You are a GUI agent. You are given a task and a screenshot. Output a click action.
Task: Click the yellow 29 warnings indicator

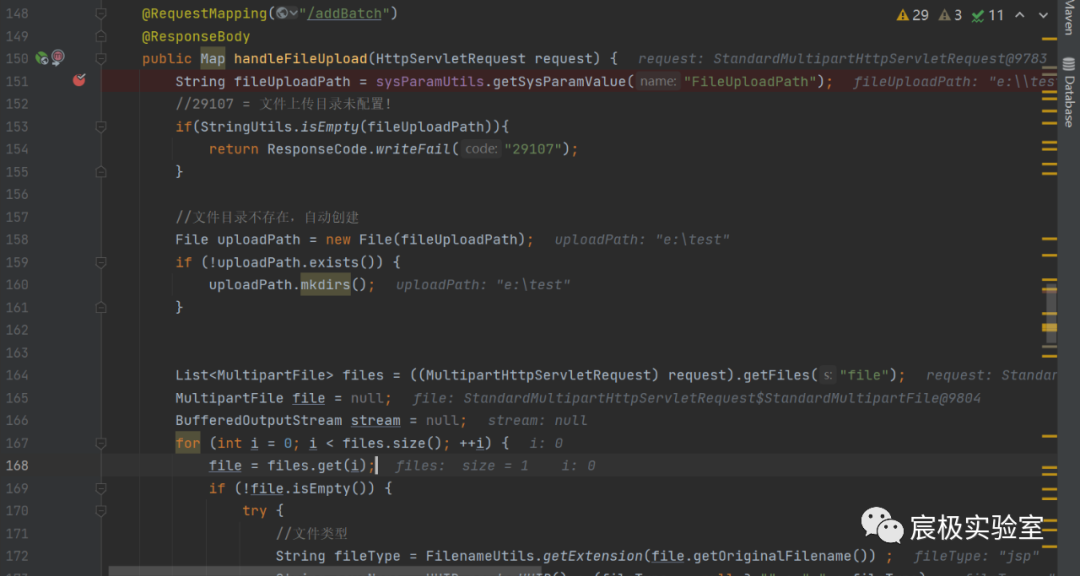point(913,15)
